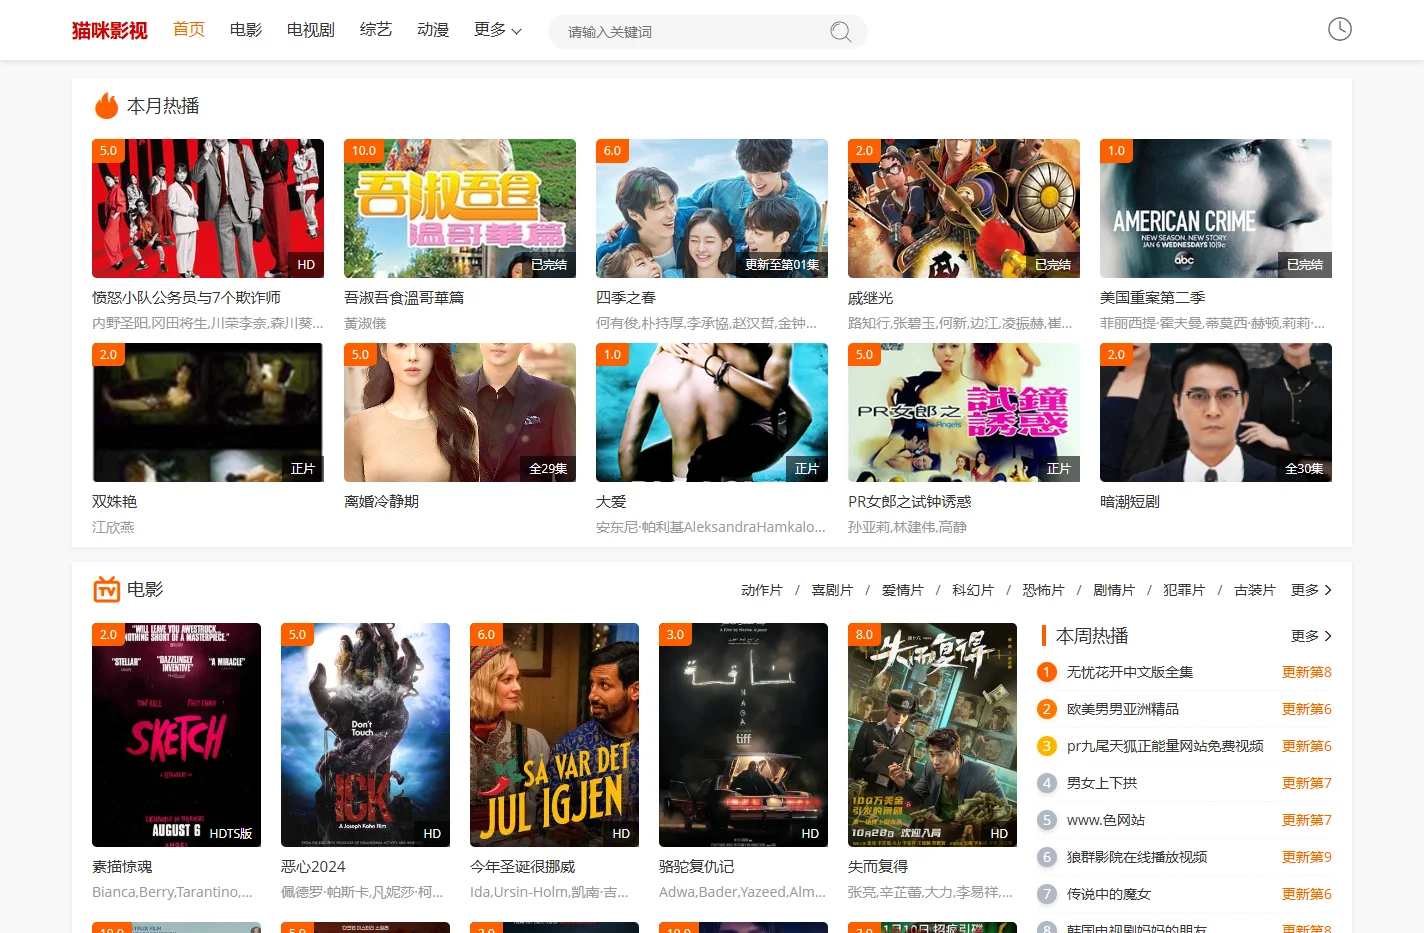Open the 恶心2024 movie poster

pyautogui.click(x=365, y=735)
